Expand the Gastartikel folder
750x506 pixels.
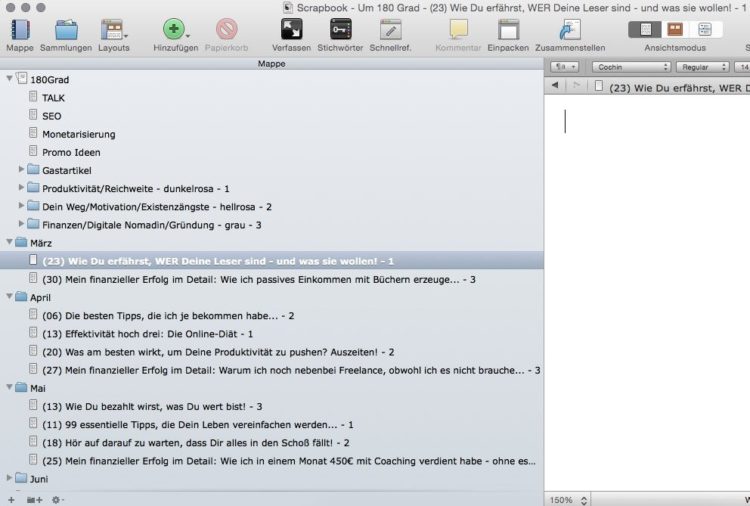[21, 169]
